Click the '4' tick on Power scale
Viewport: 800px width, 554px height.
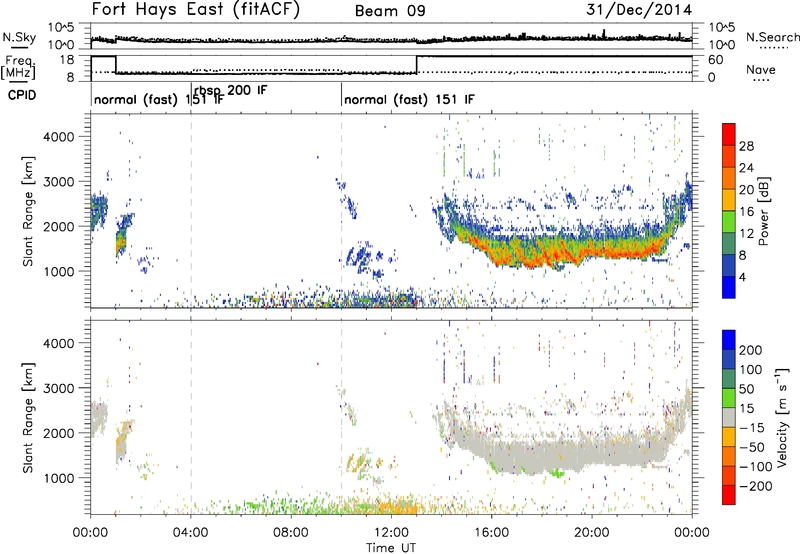click(742, 277)
